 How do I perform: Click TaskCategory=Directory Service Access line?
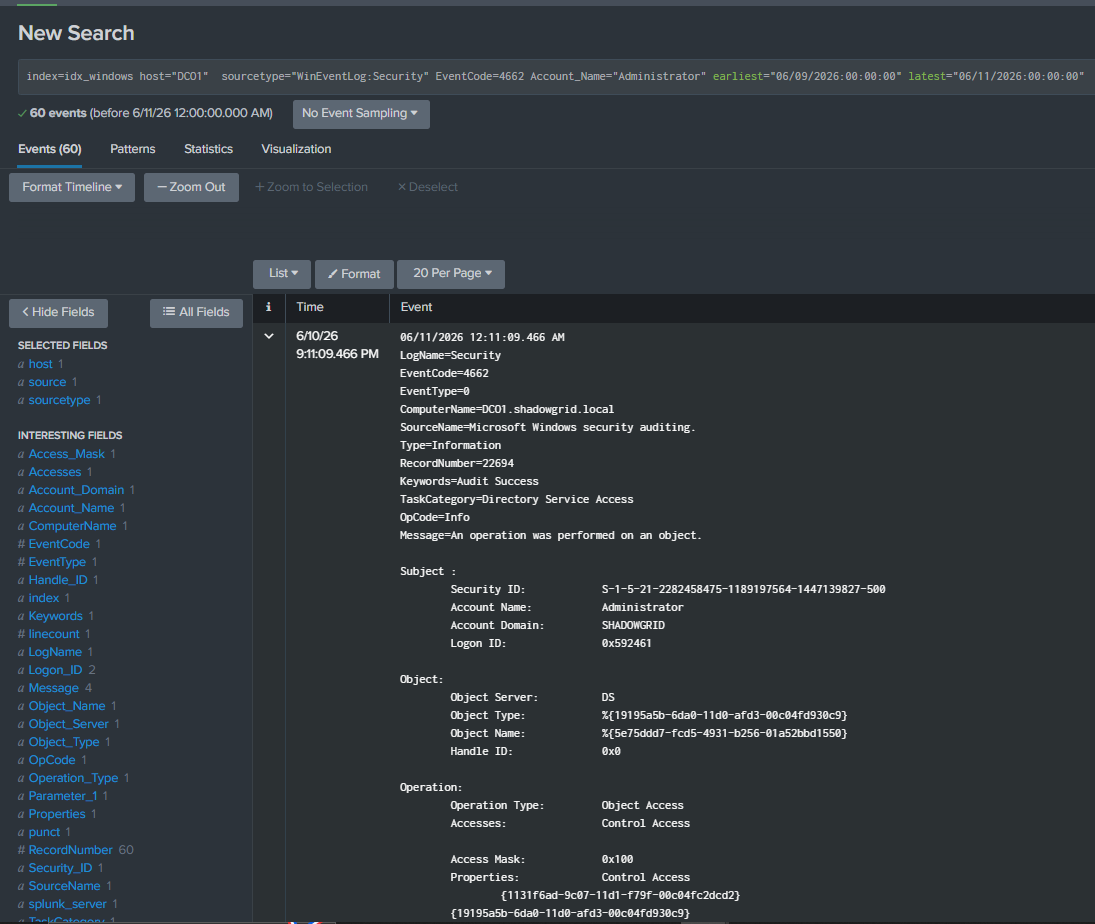click(x=517, y=499)
